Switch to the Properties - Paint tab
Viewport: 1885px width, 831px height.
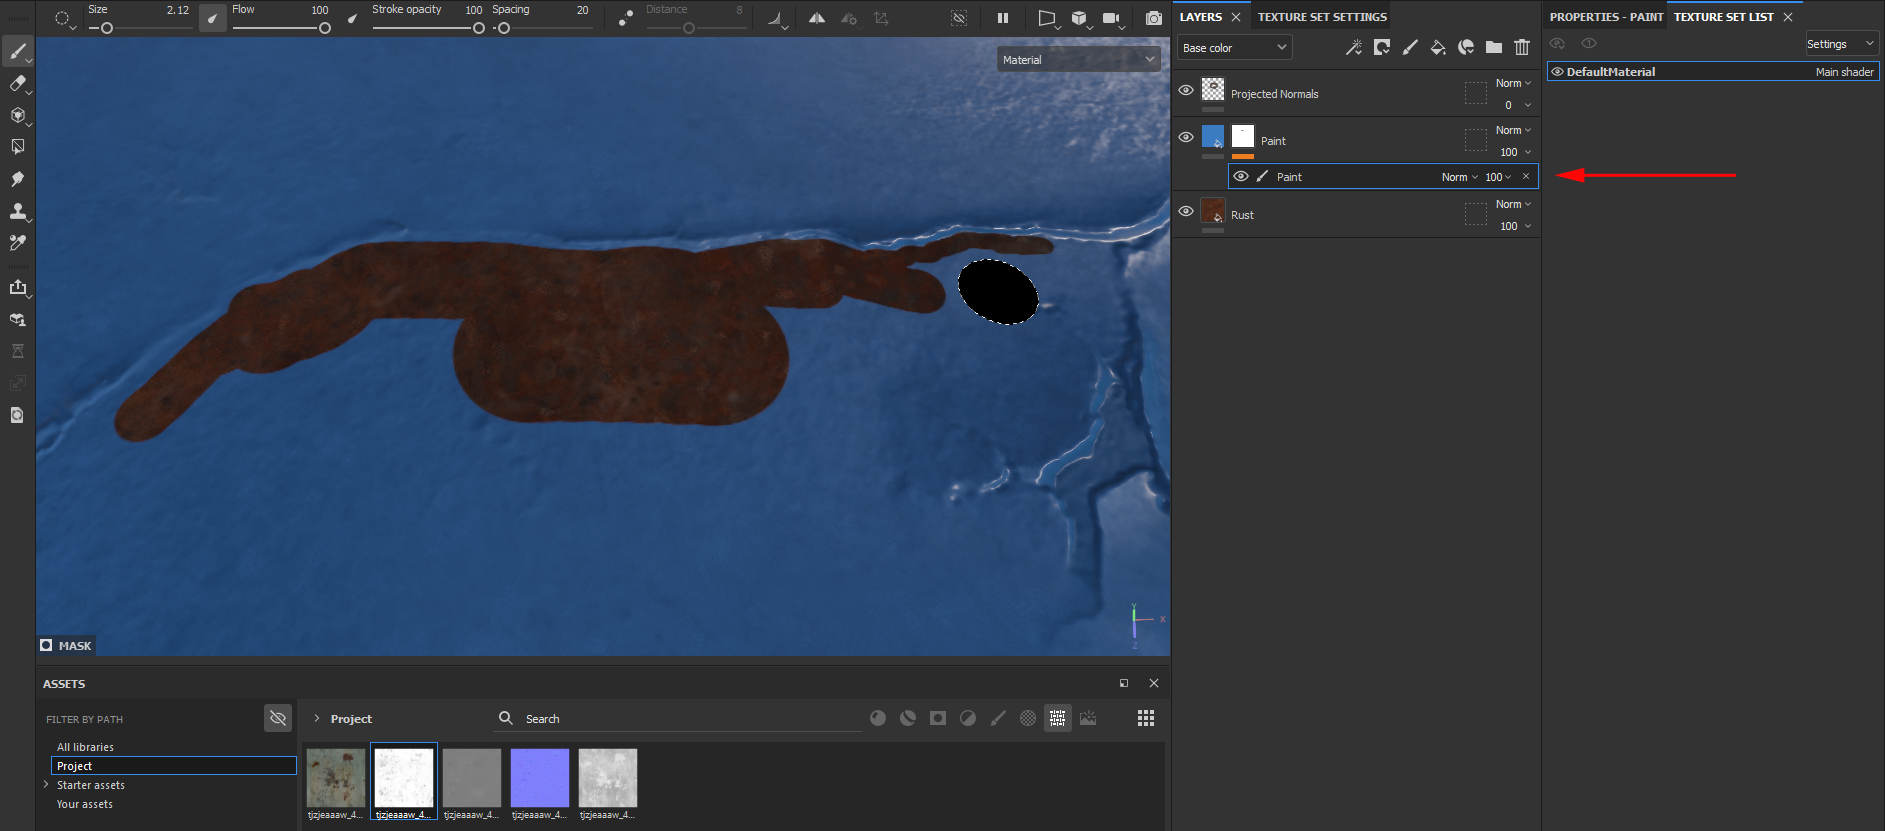click(1605, 17)
